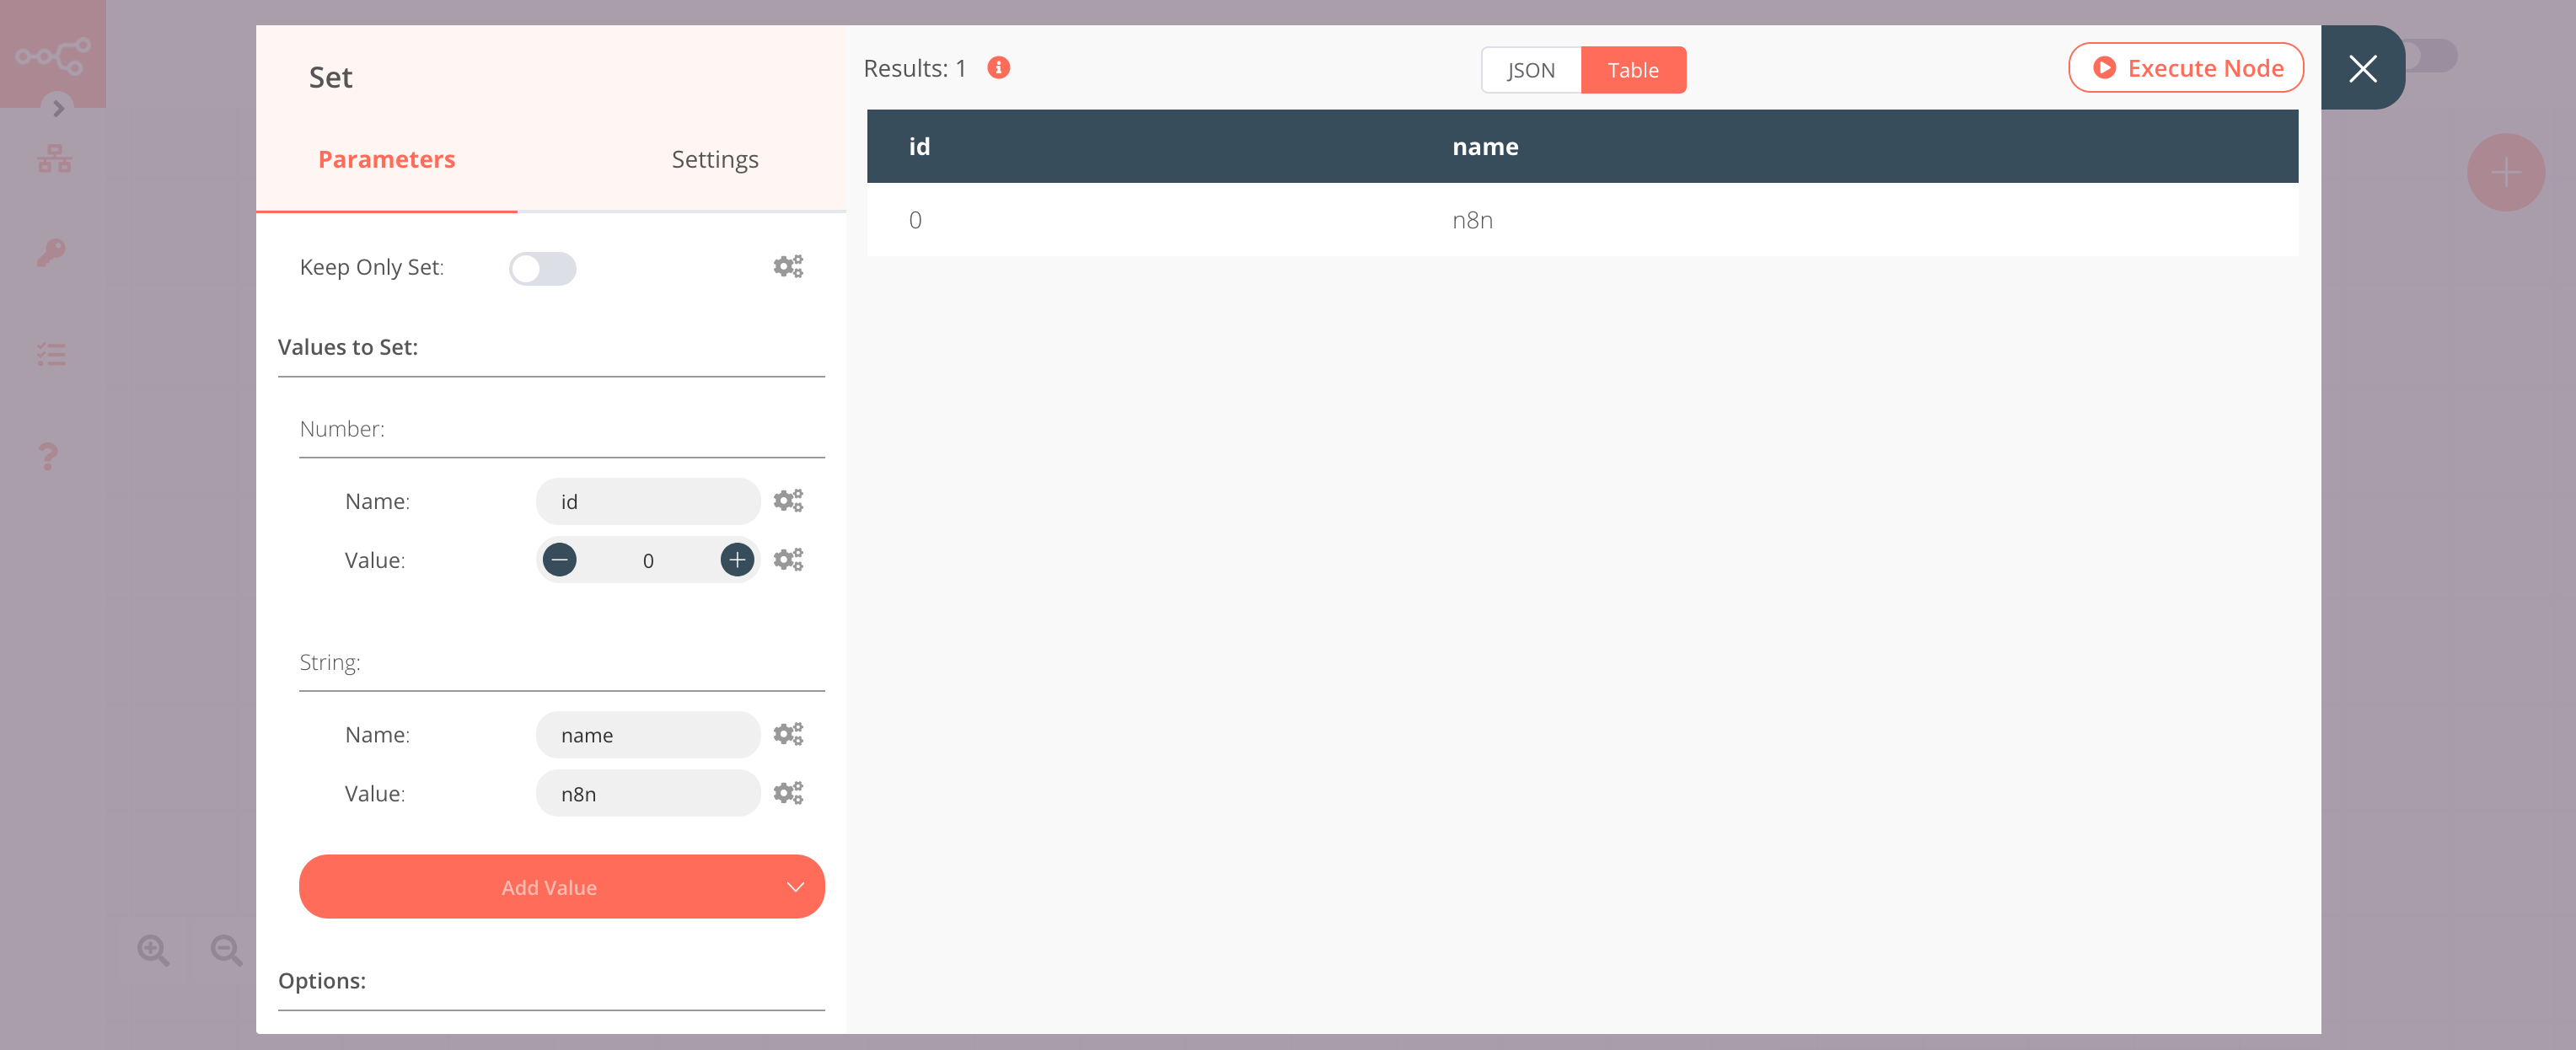Select the Parameters tab
Image resolution: width=2576 pixels, height=1050 pixels.
(x=386, y=158)
